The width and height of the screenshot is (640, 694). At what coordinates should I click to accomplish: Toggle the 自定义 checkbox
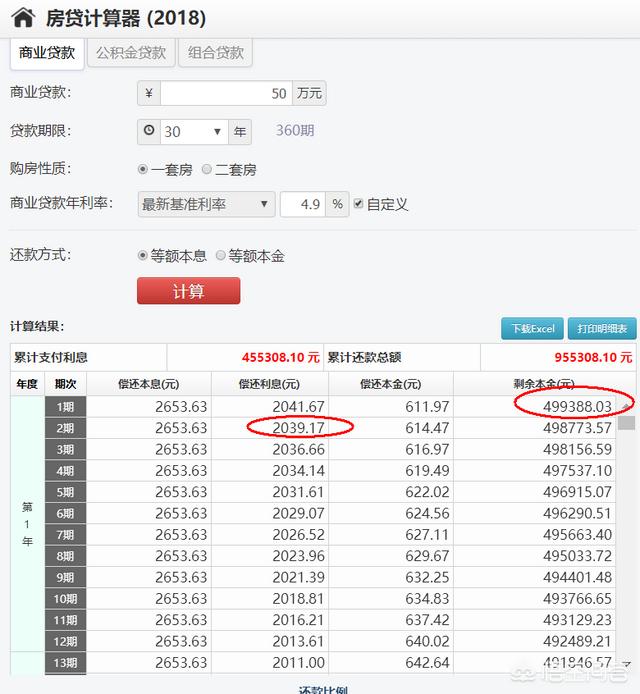pos(359,204)
